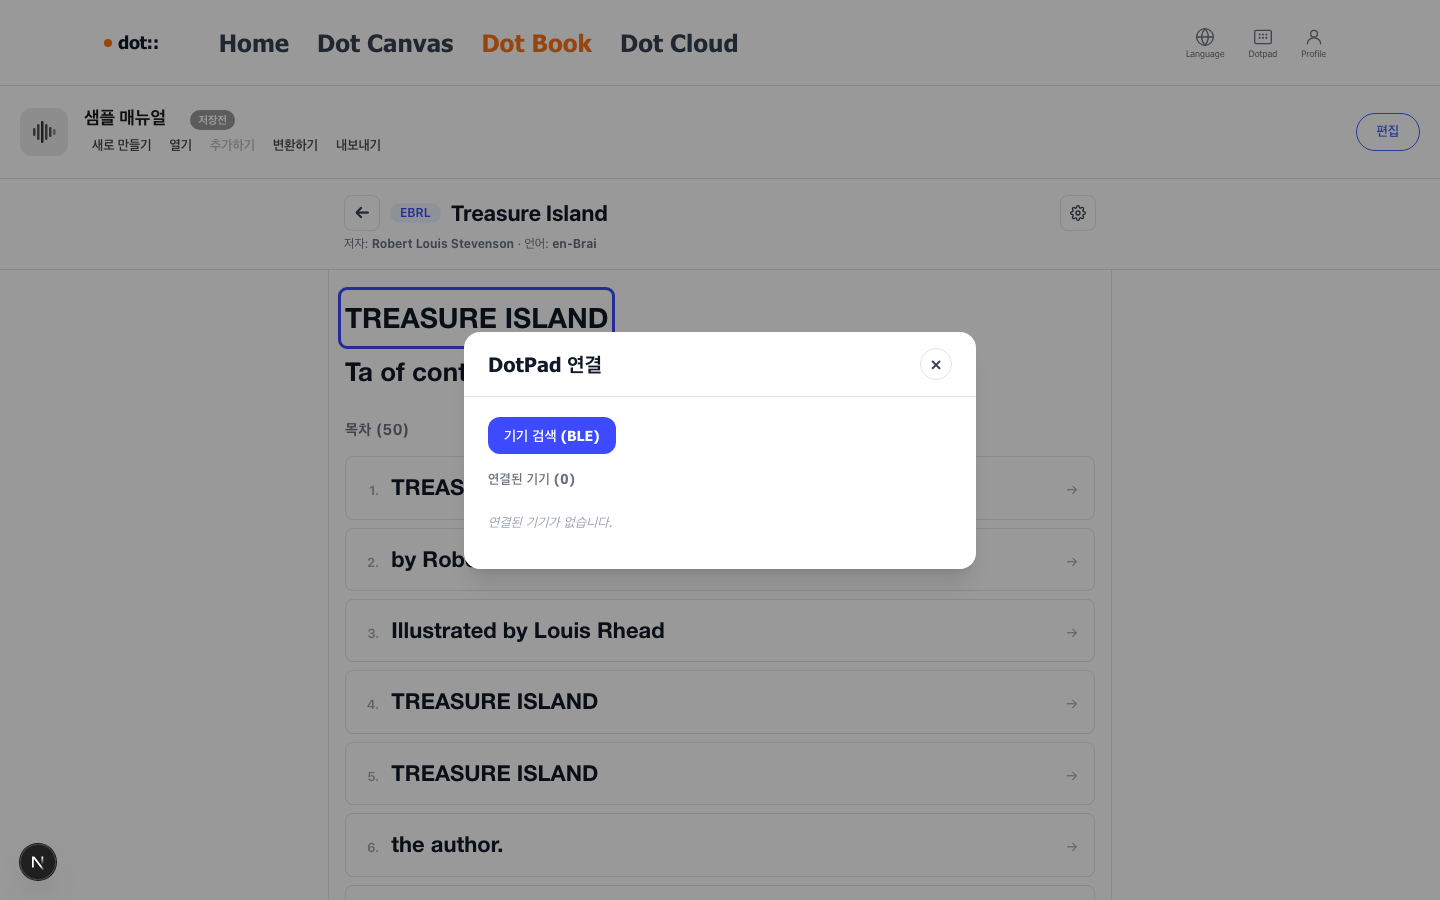Select 변환하기 menu item
Viewport: 1440px width, 900px height.
(295, 145)
